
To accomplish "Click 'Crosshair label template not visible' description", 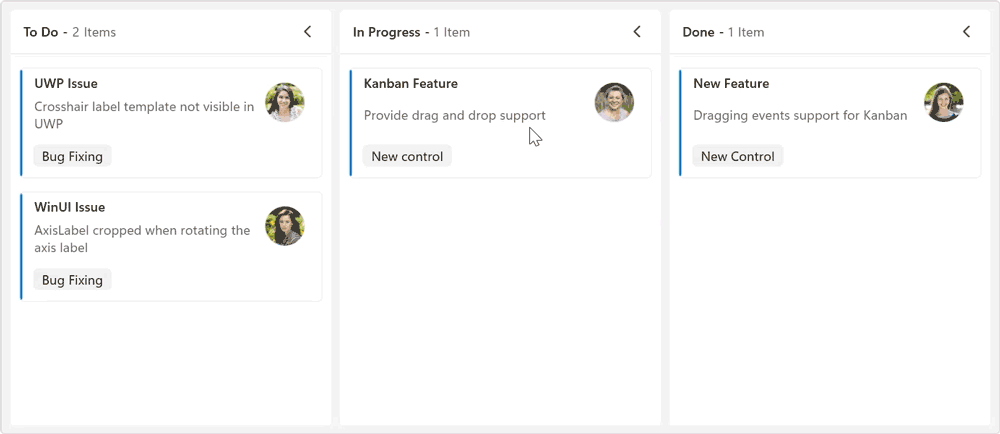I will [144, 115].
